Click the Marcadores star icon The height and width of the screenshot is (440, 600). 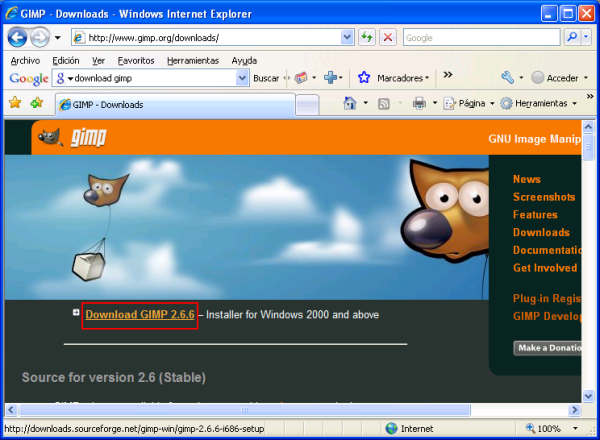coord(365,78)
